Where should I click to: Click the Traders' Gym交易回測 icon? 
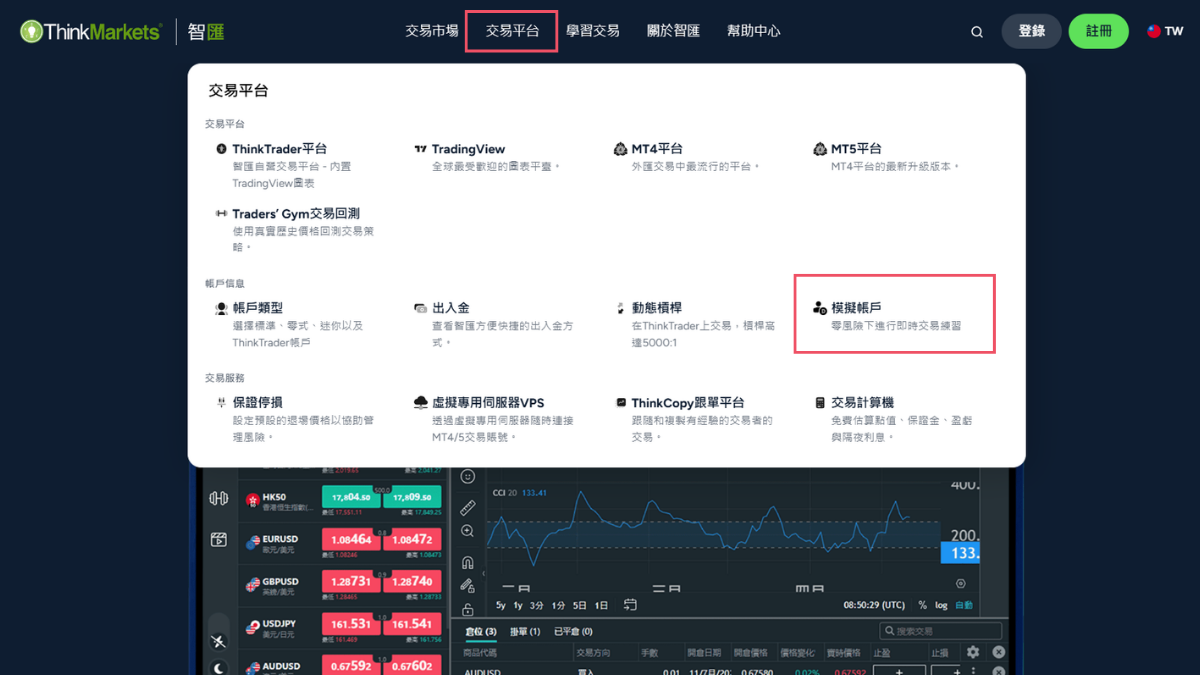pyautogui.click(x=221, y=214)
